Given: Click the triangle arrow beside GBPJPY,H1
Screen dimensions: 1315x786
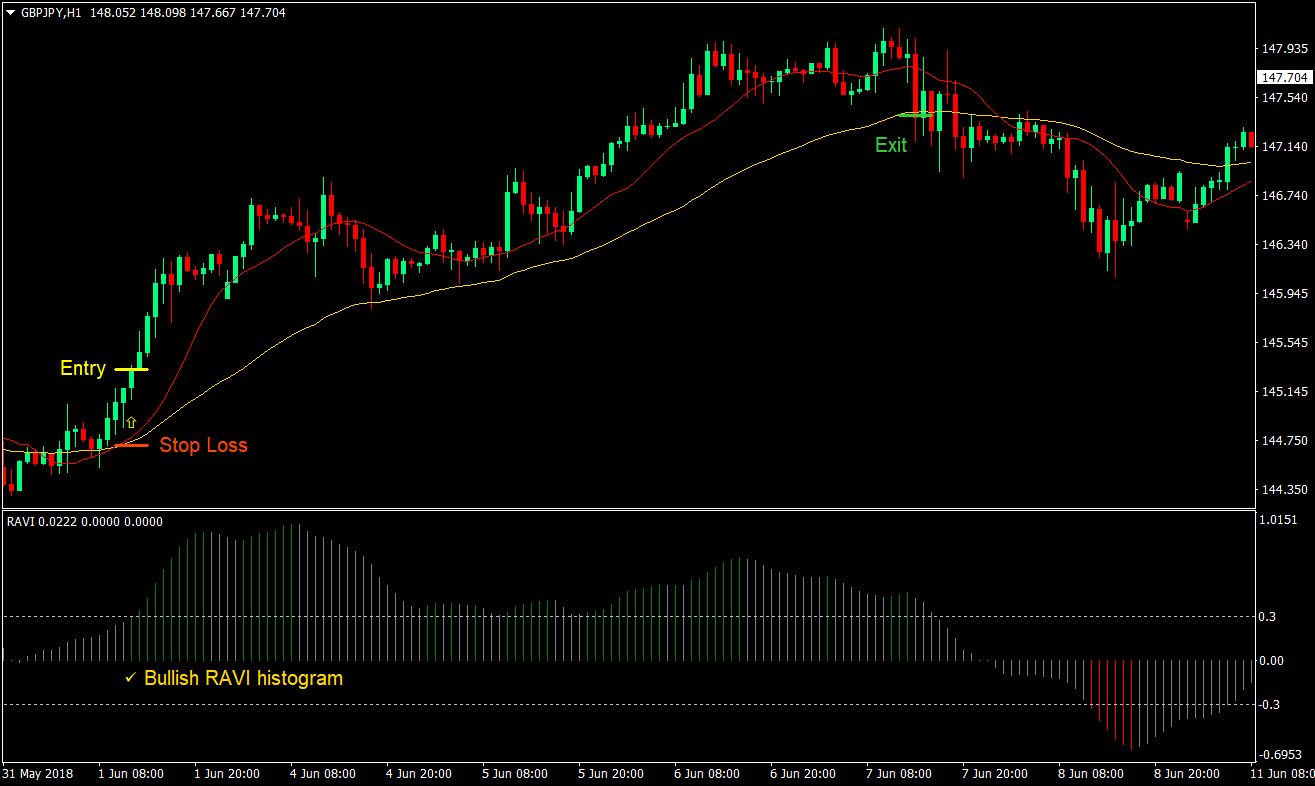Looking at the screenshot, I should [x=10, y=13].
